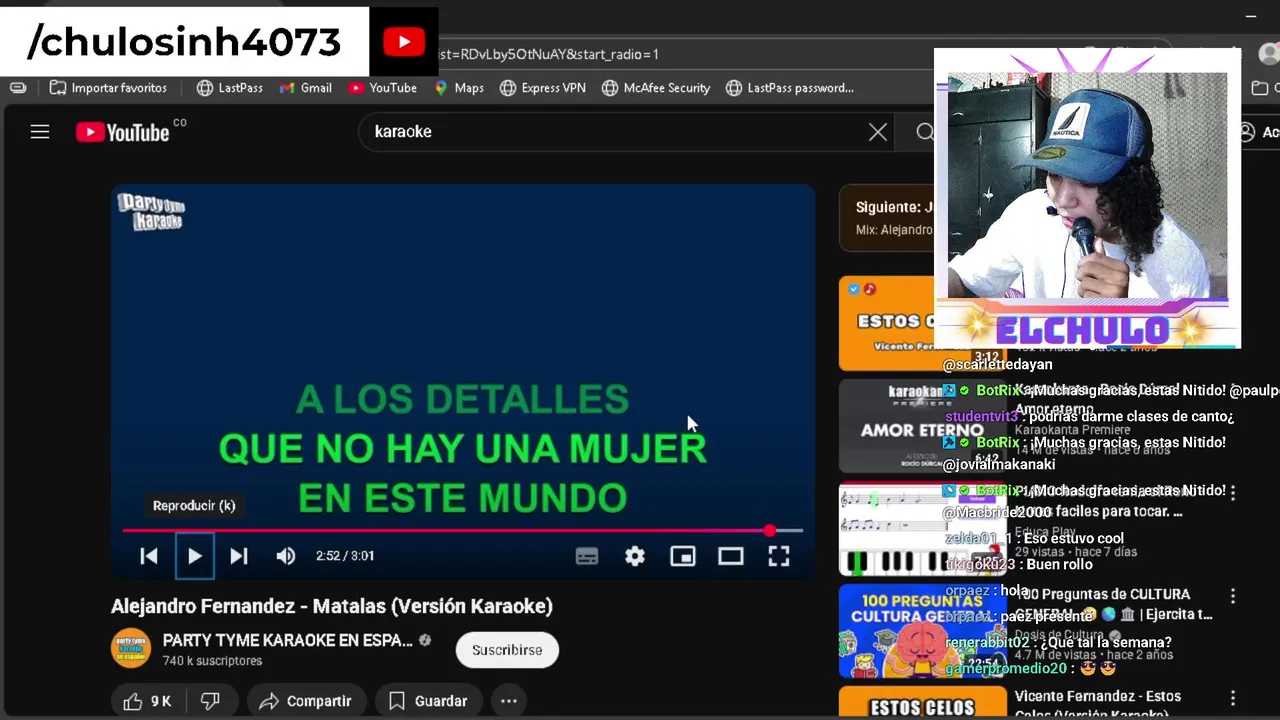Viewport: 1280px width, 720px height.
Task: Open the YouTube hamburger guide menu
Action: coord(40,132)
